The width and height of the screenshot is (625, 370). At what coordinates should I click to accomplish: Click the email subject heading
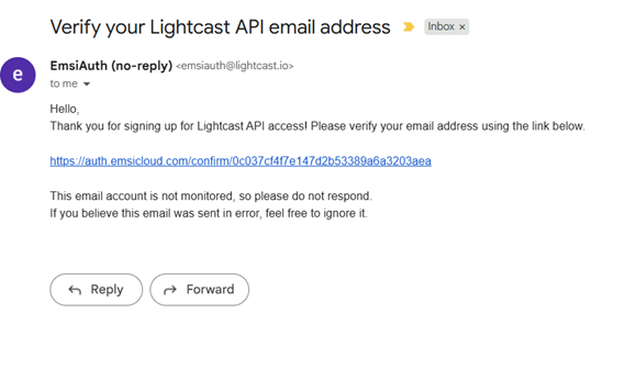(x=220, y=28)
